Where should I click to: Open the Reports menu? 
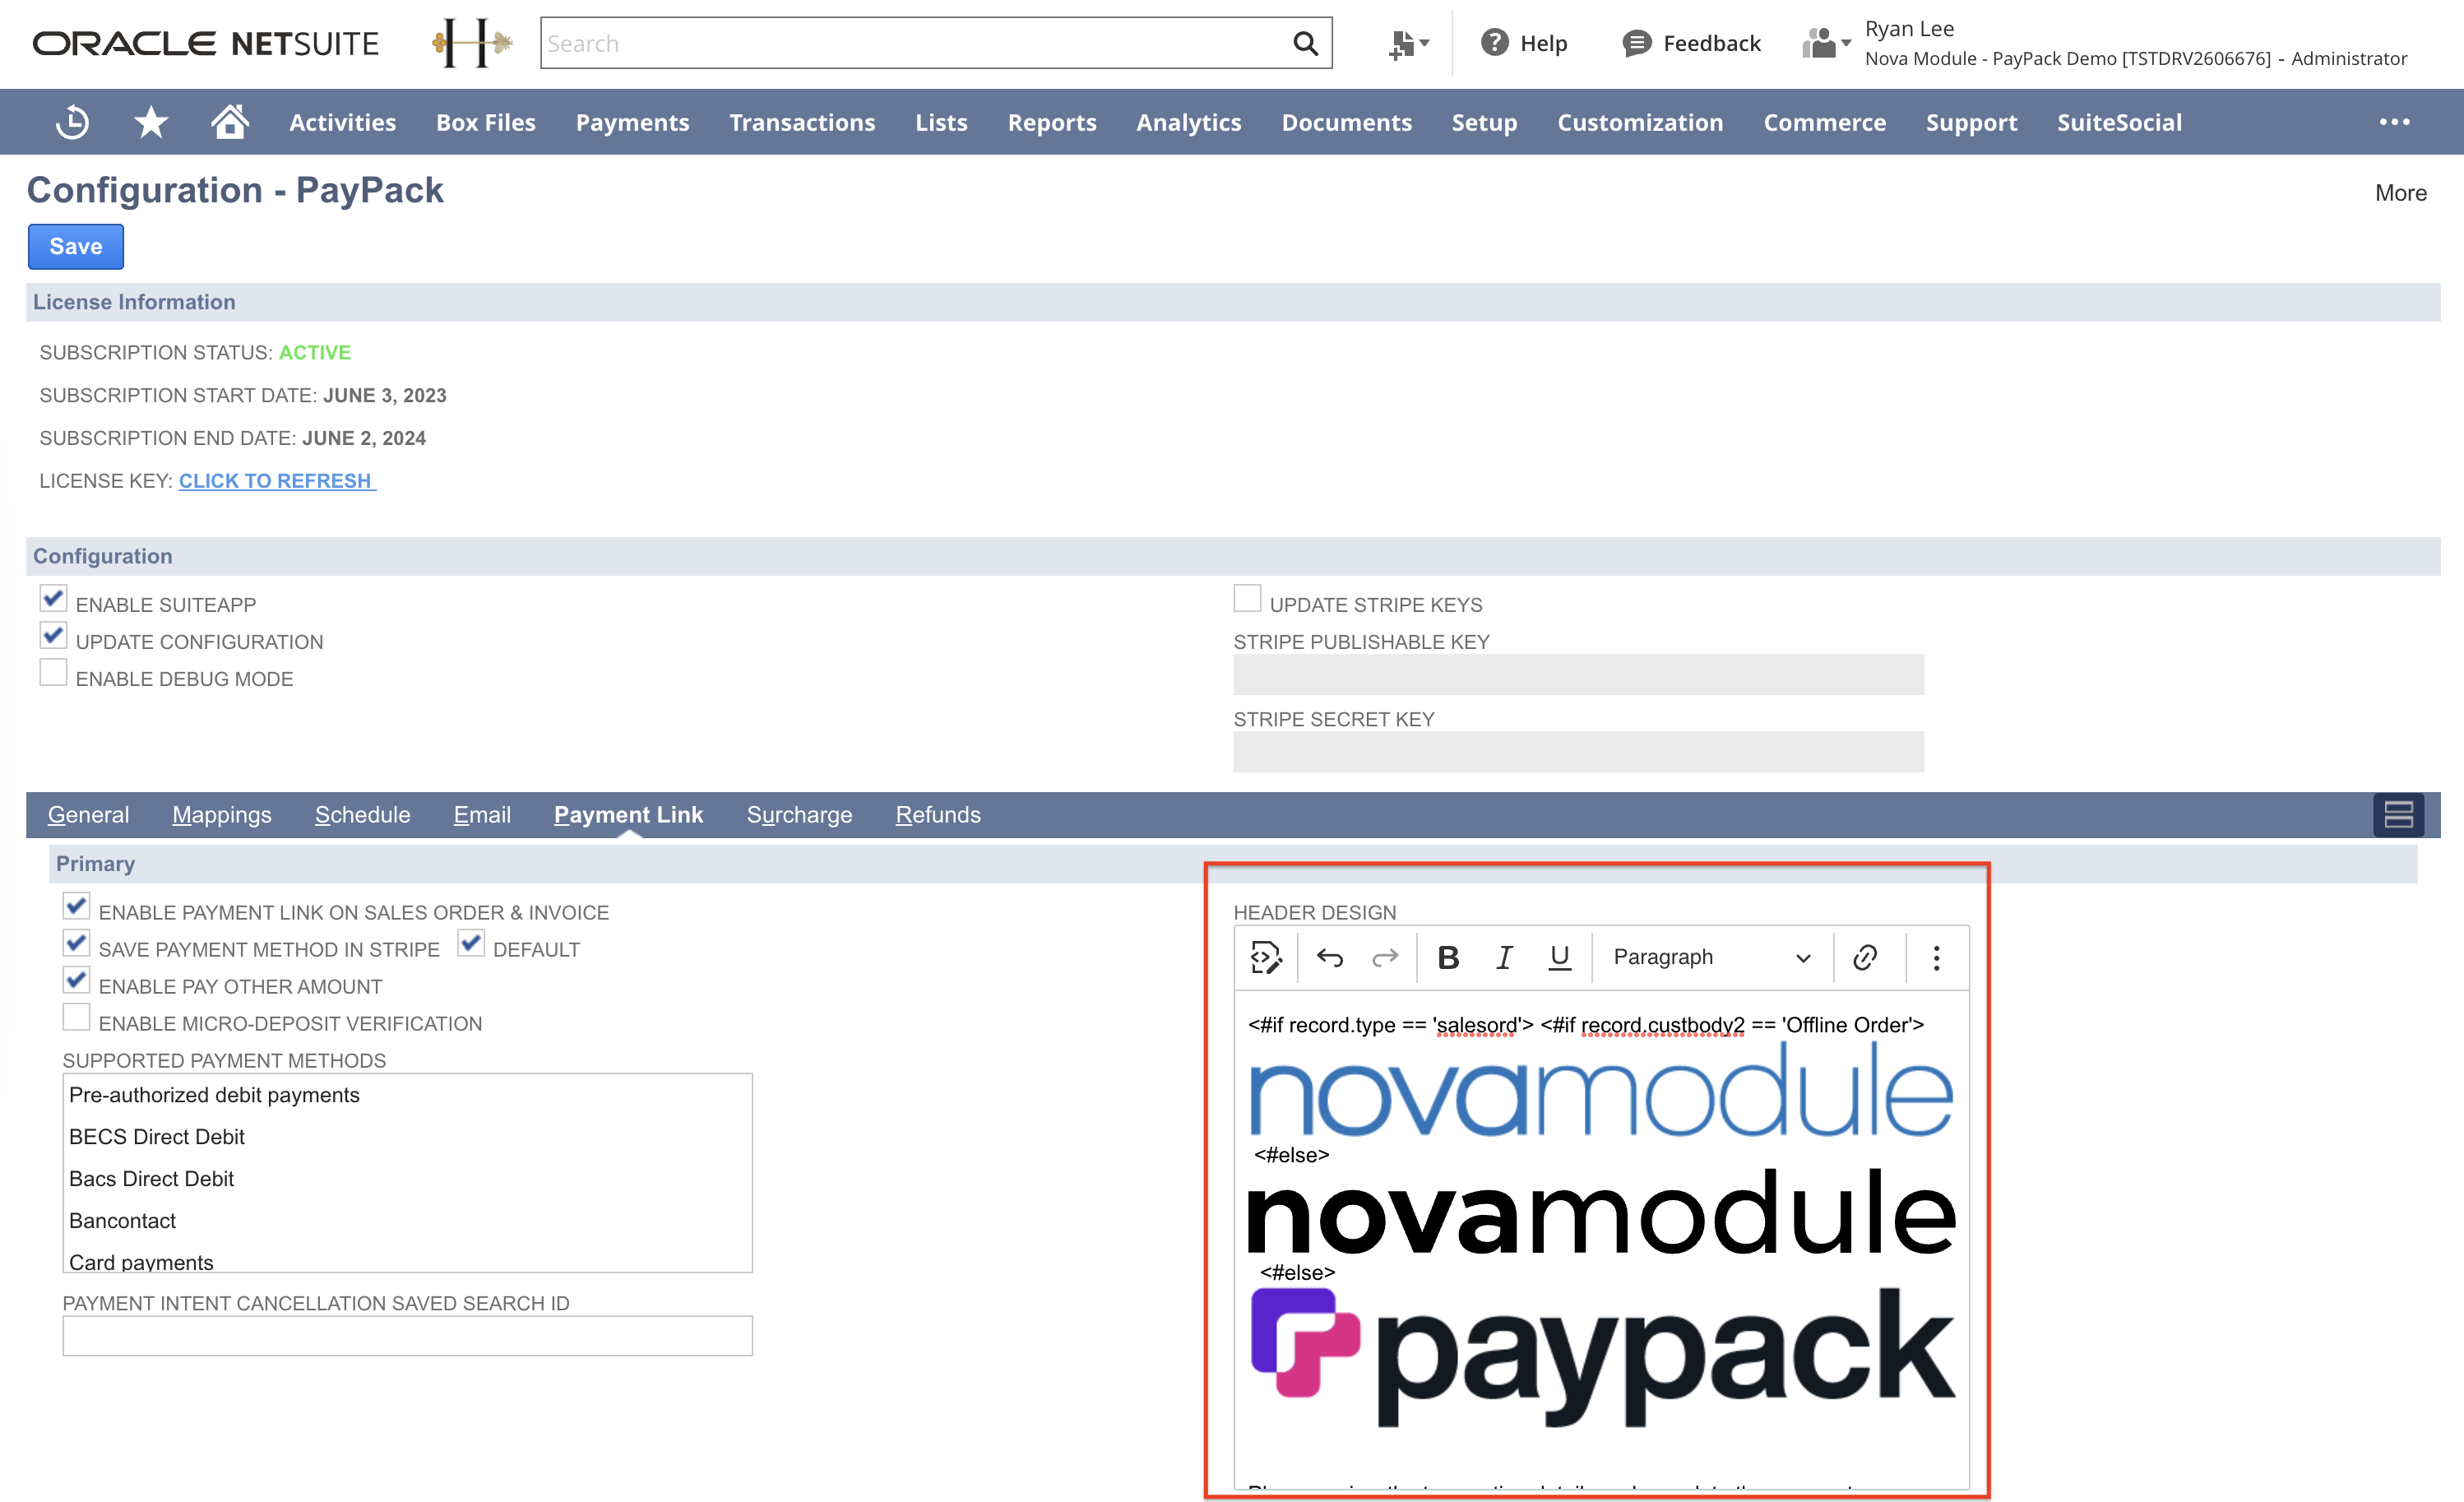1052,122
